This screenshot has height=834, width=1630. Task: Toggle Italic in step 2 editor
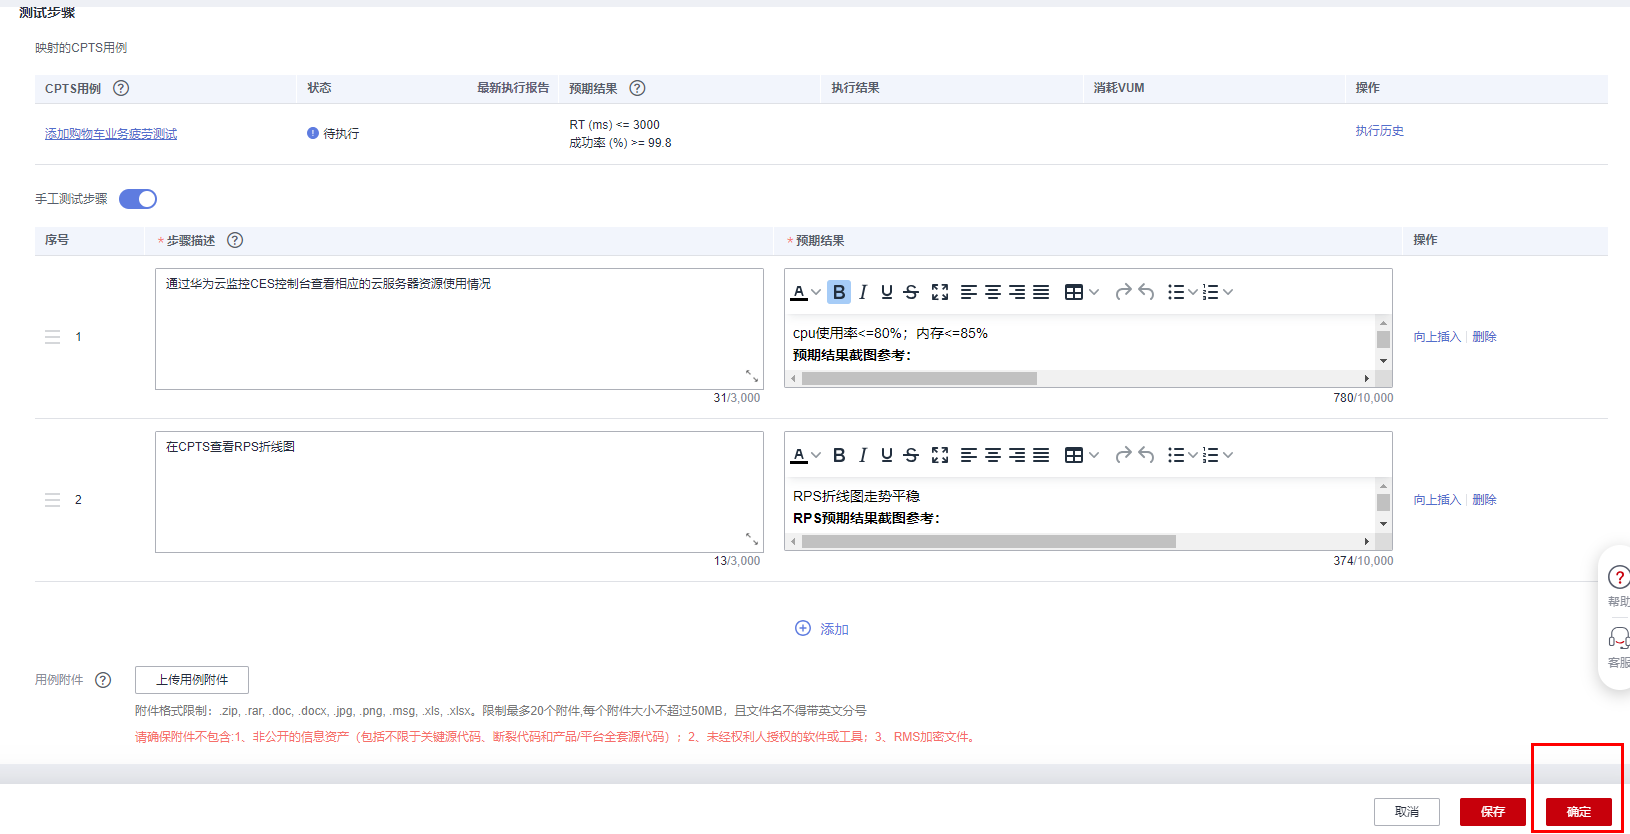863,455
